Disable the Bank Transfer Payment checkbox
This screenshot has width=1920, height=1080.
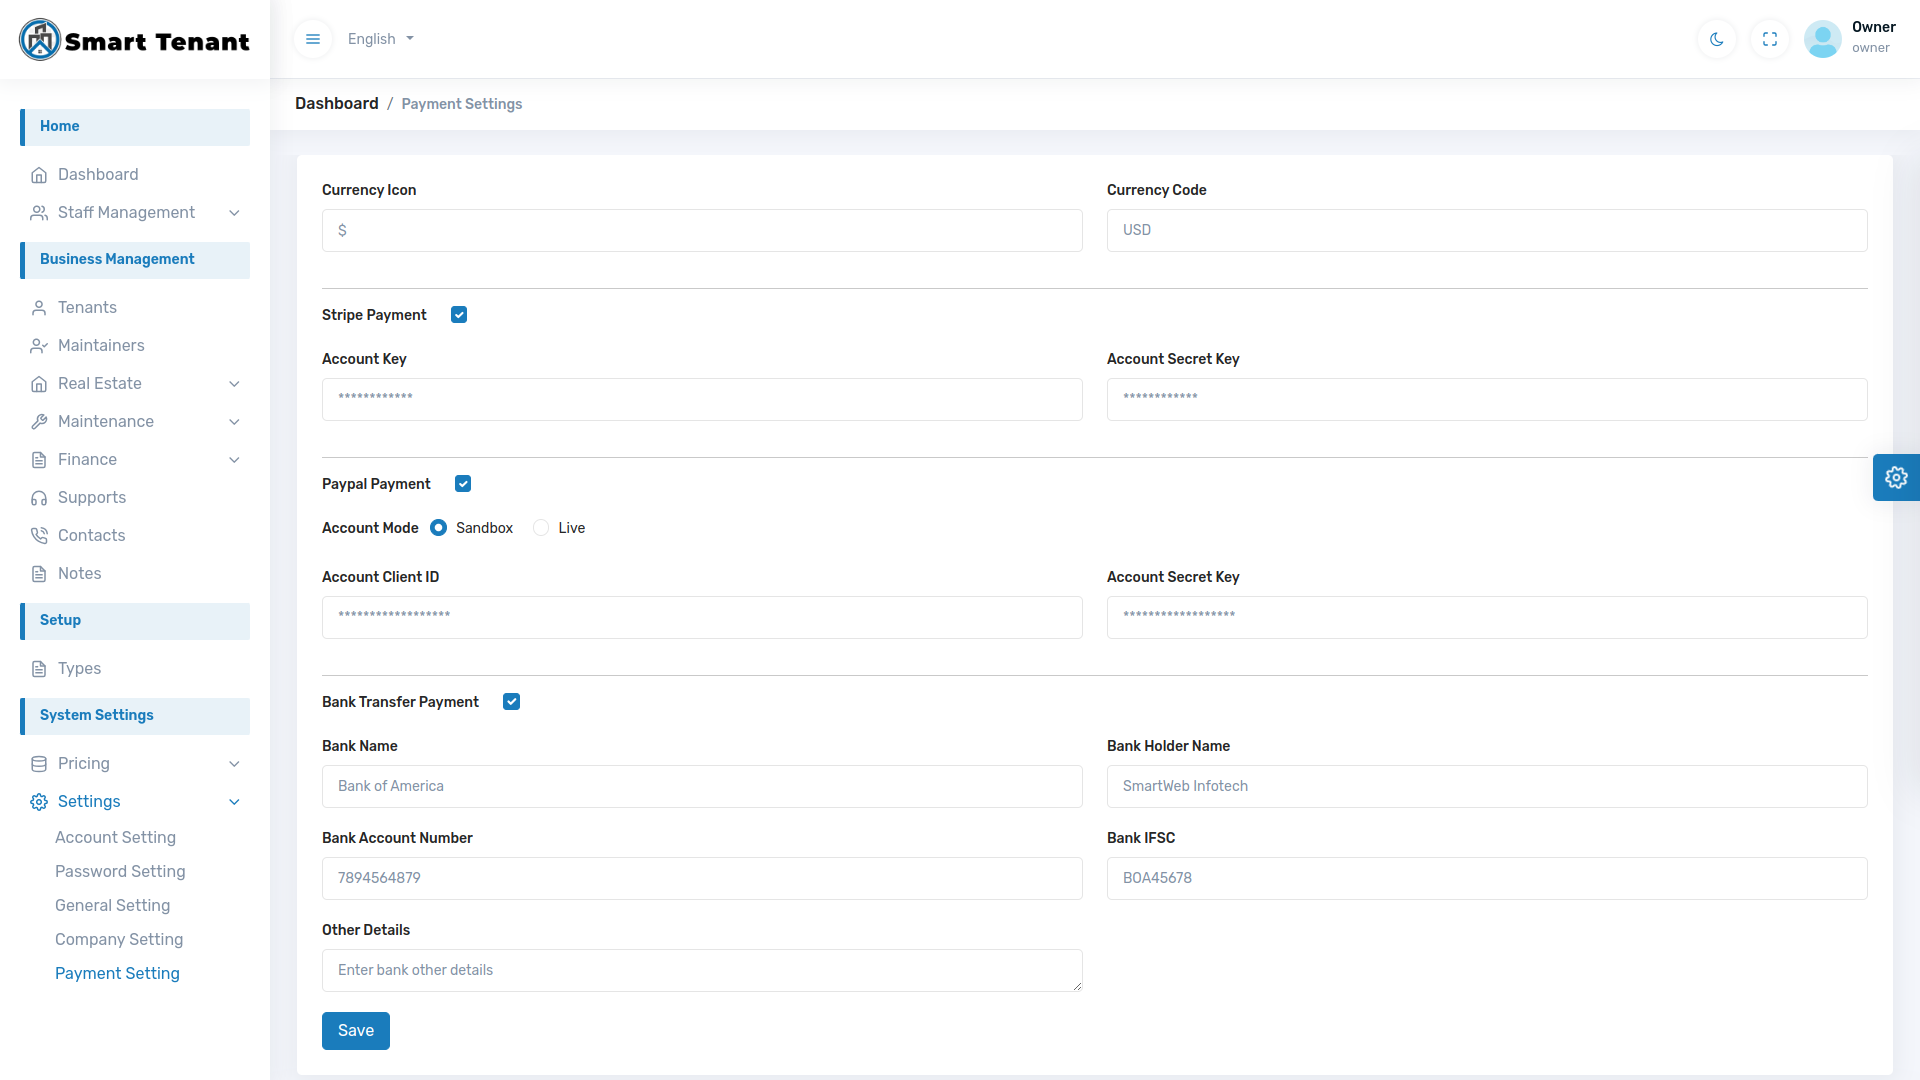(511, 702)
